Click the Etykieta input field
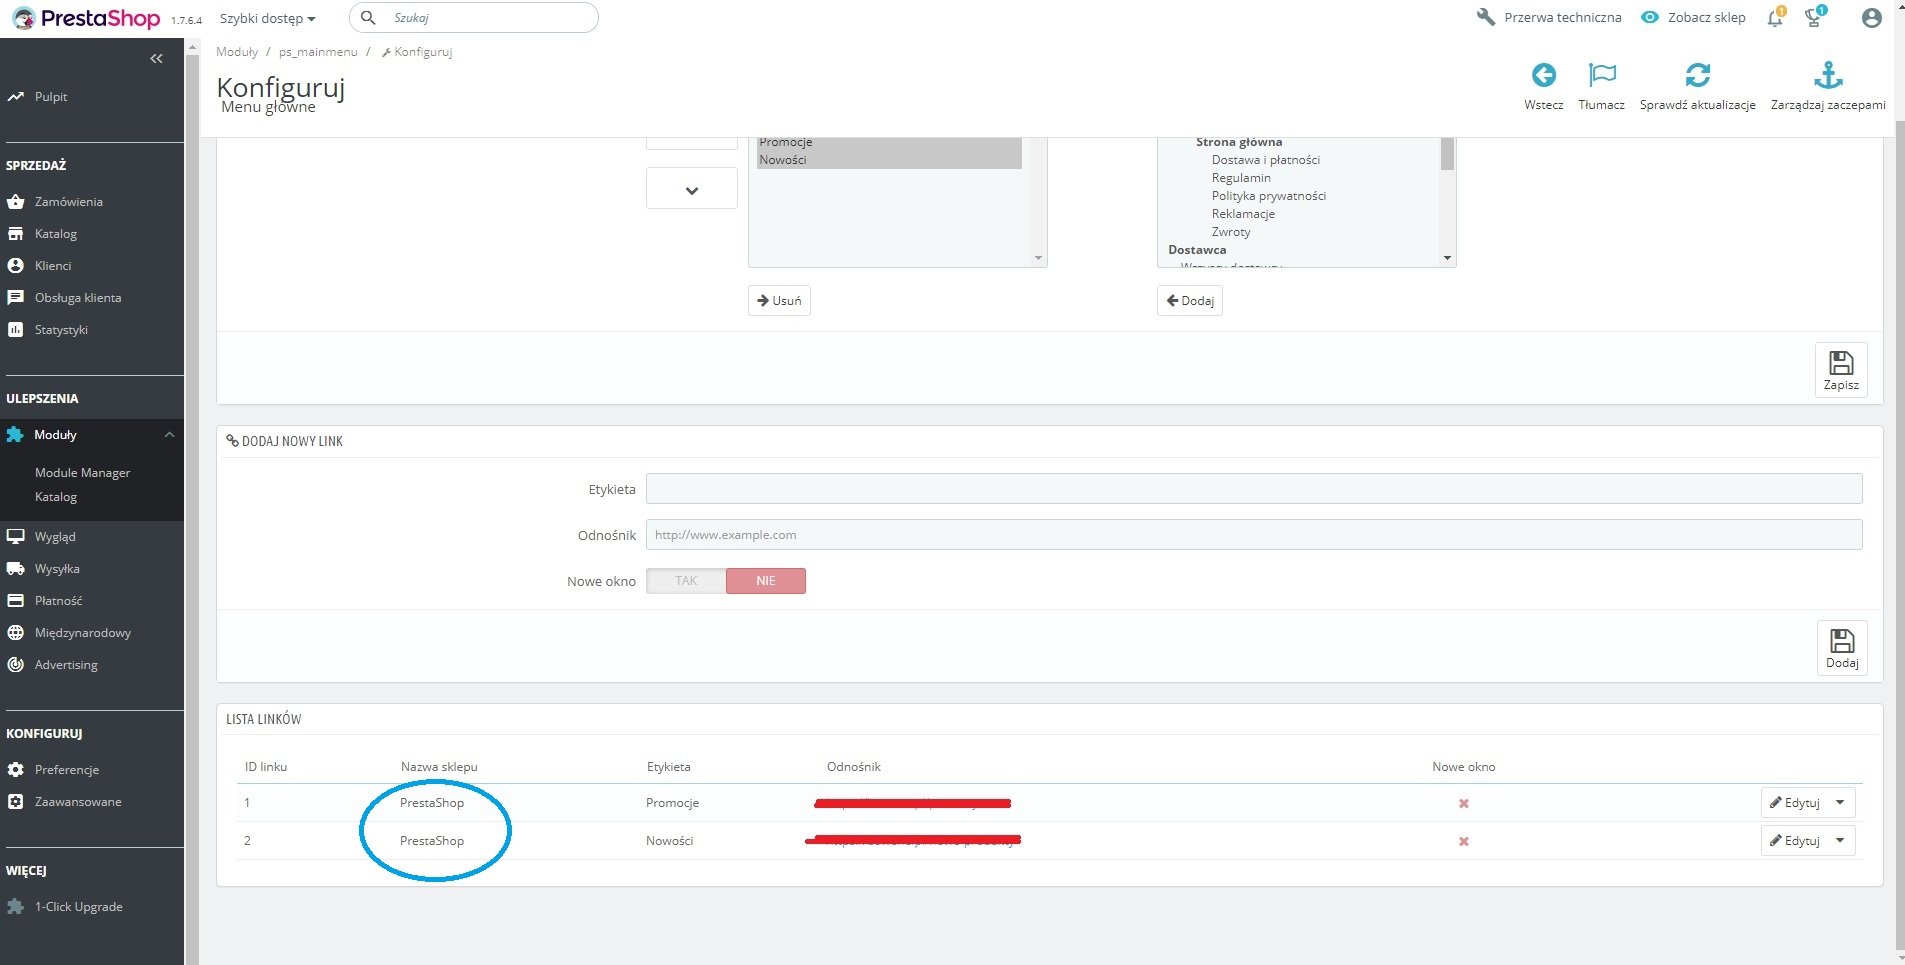 (x=1254, y=489)
